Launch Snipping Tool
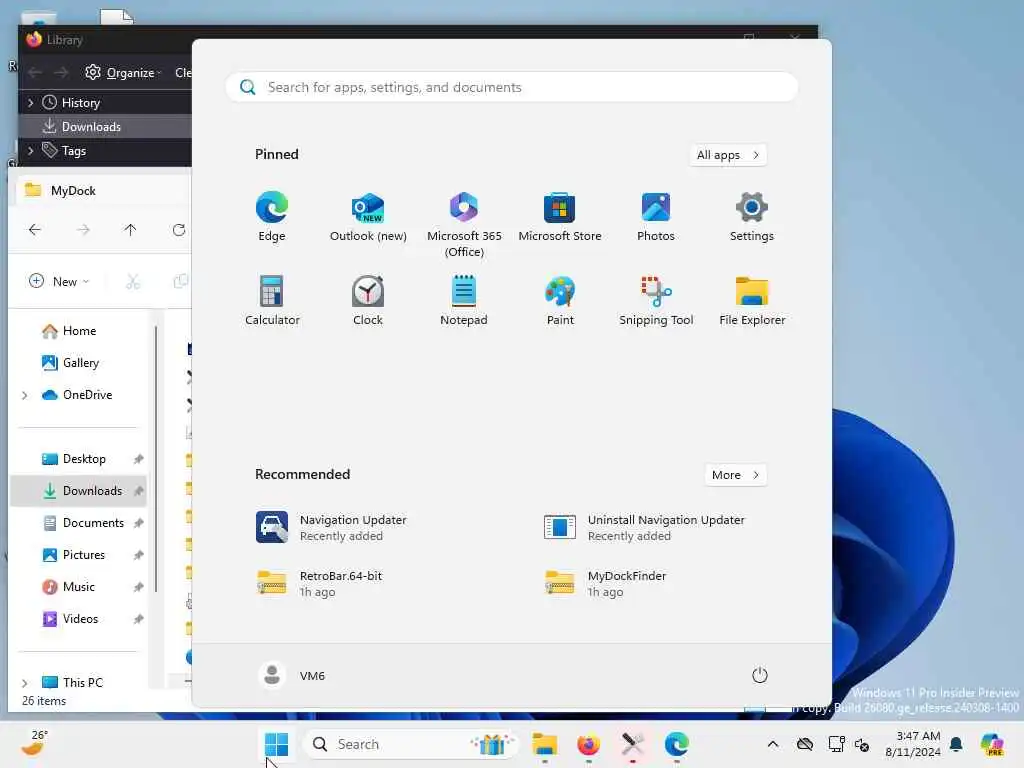Screen dimensions: 1024x768 tap(656, 300)
